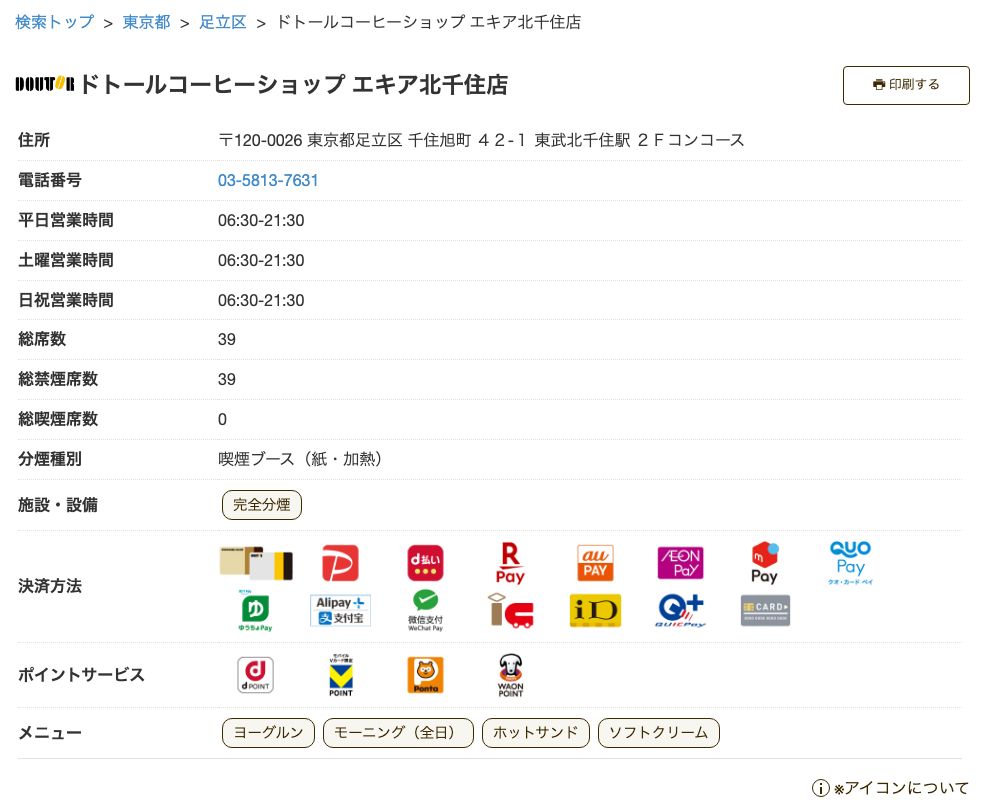Click the 住所 row label
Viewport: 990px width, 800px height.
[x=34, y=140]
